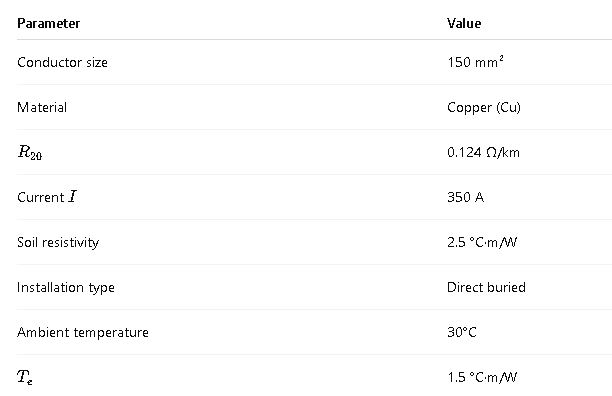Click the 150 mm² value
This screenshot has height=396, width=612.
tap(475, 62)
